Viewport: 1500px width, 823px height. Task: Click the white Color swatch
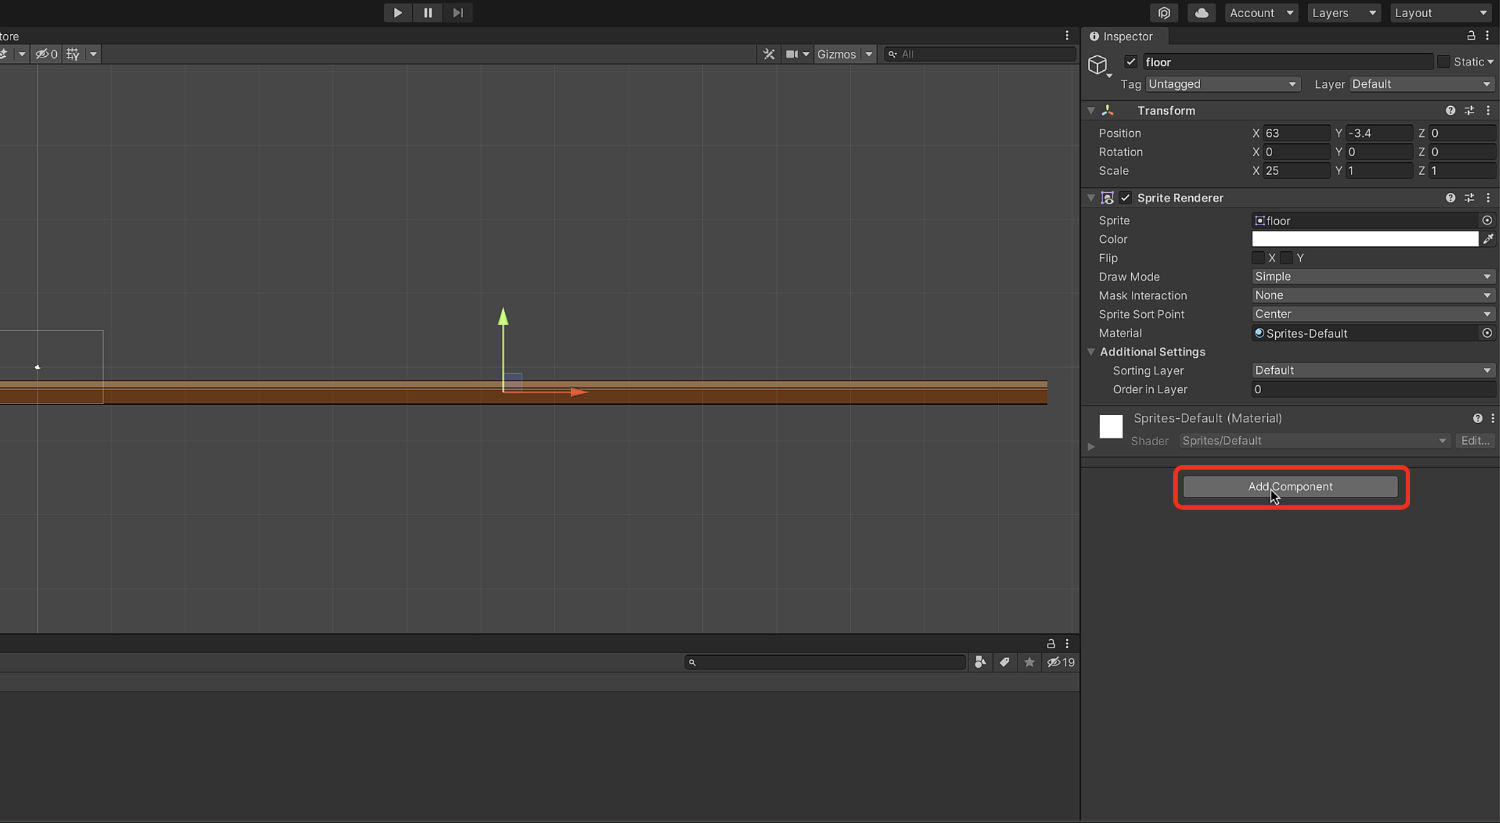pos(1365,239)
